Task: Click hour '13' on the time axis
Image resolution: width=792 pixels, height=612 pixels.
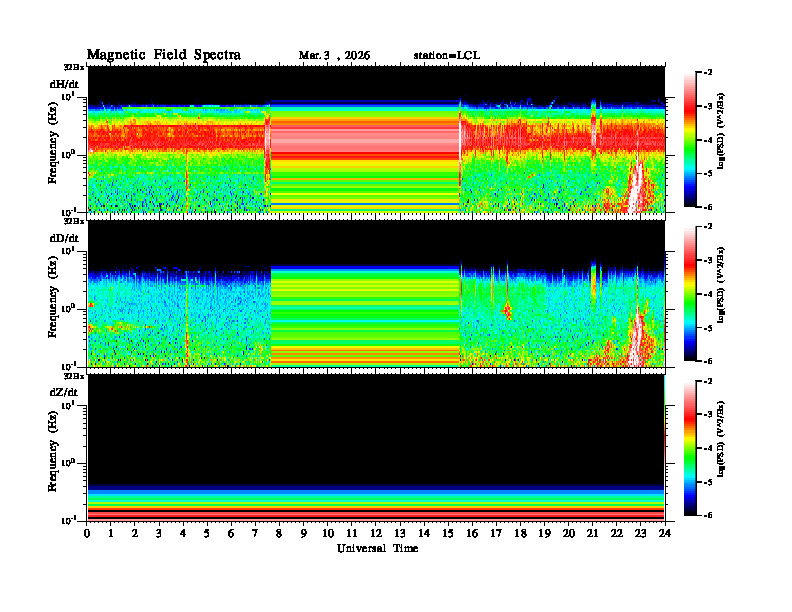Action: [400, 534]
